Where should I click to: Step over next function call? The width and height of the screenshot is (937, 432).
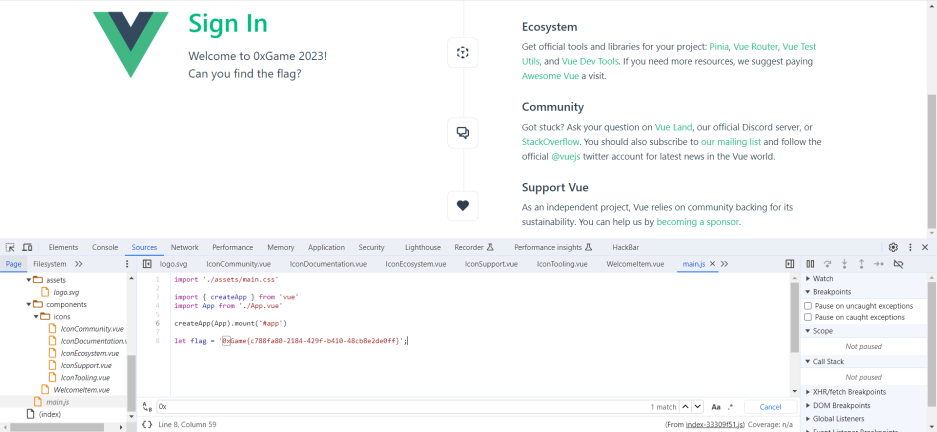(828, 264)
